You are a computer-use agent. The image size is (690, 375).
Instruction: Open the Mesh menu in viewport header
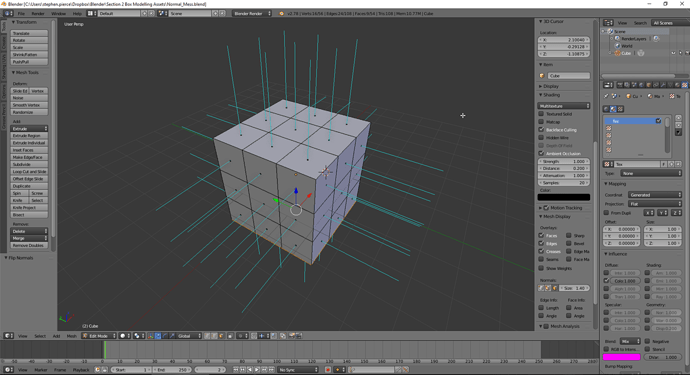(72, 336)
